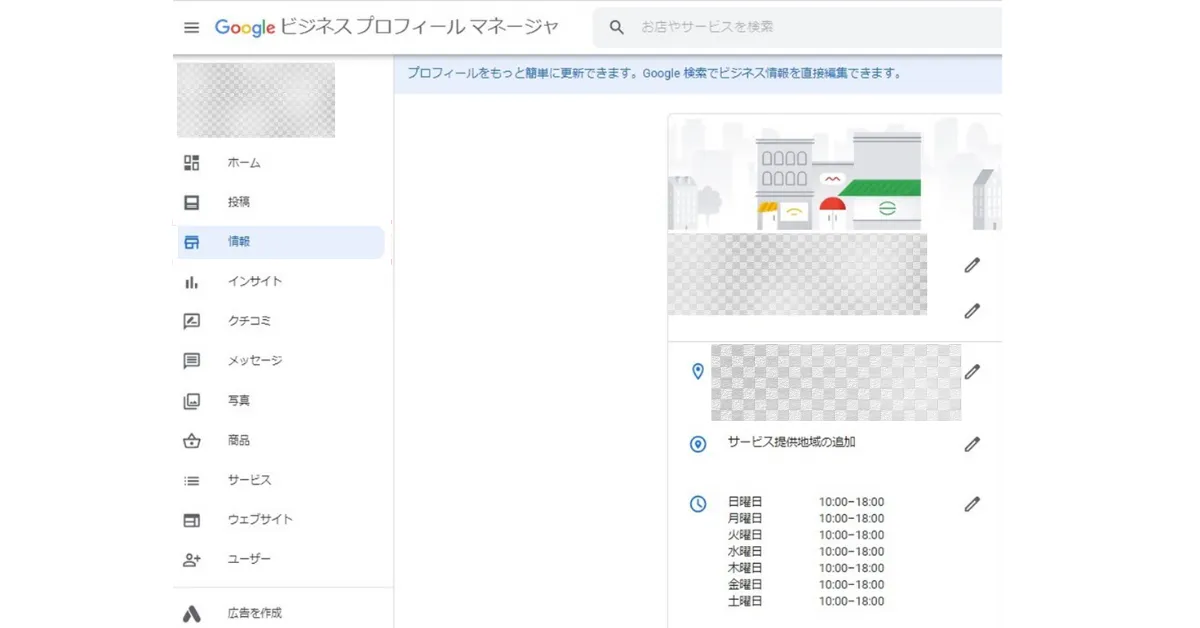The height and width of the screenshot is (628, 1200).
Task: Select the 写真 photos icon
Action: [x=191, y=400]
